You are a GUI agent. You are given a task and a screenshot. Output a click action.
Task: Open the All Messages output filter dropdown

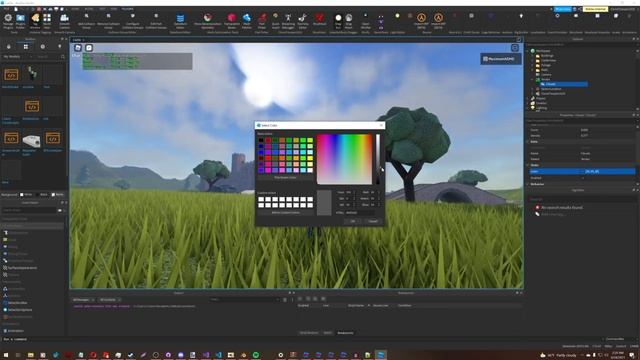(x=83, y=300)
